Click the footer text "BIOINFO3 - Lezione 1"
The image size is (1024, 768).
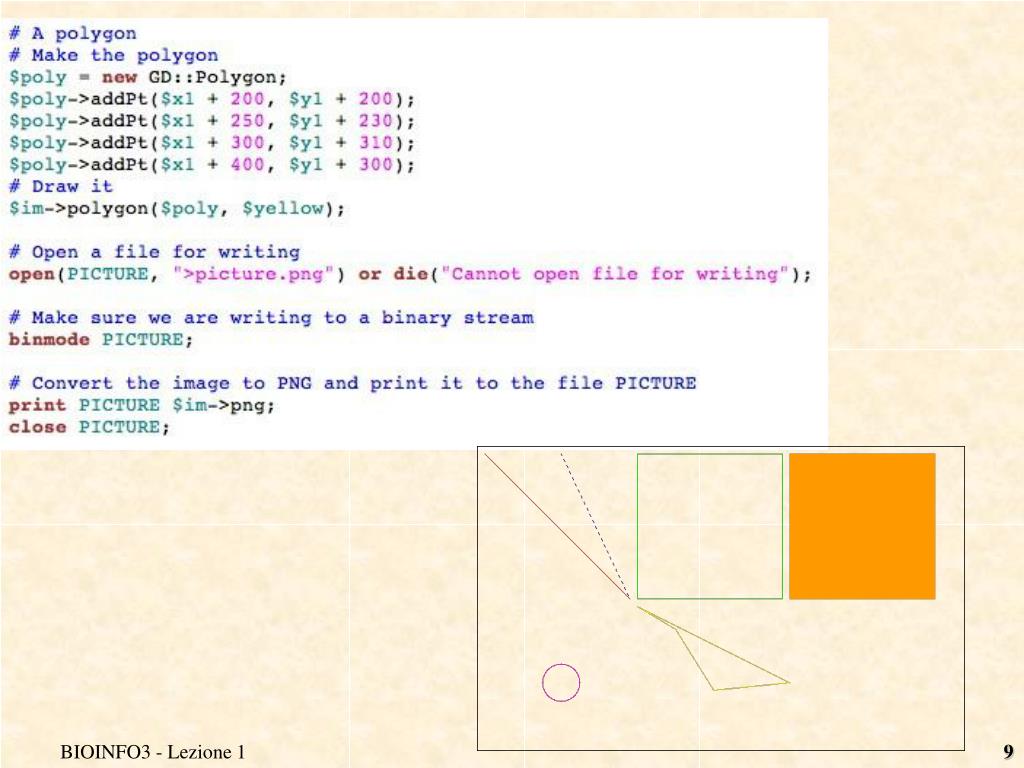[x=153, y=752]
